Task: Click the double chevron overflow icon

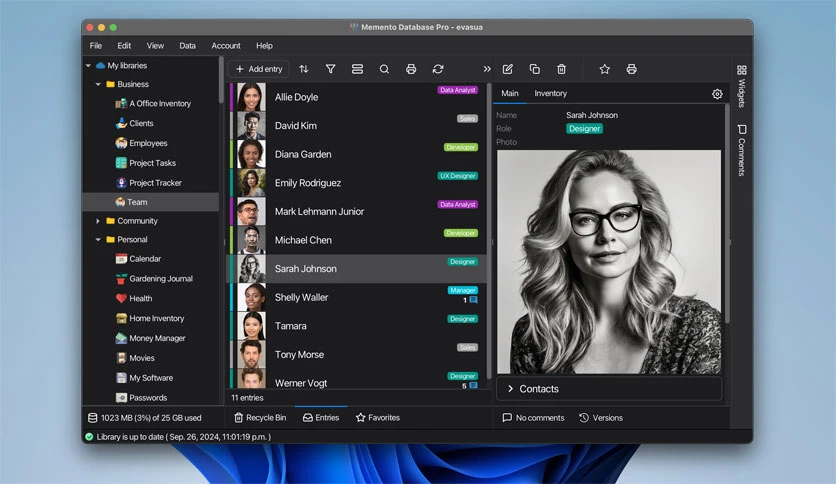Action: click(487, 69)
